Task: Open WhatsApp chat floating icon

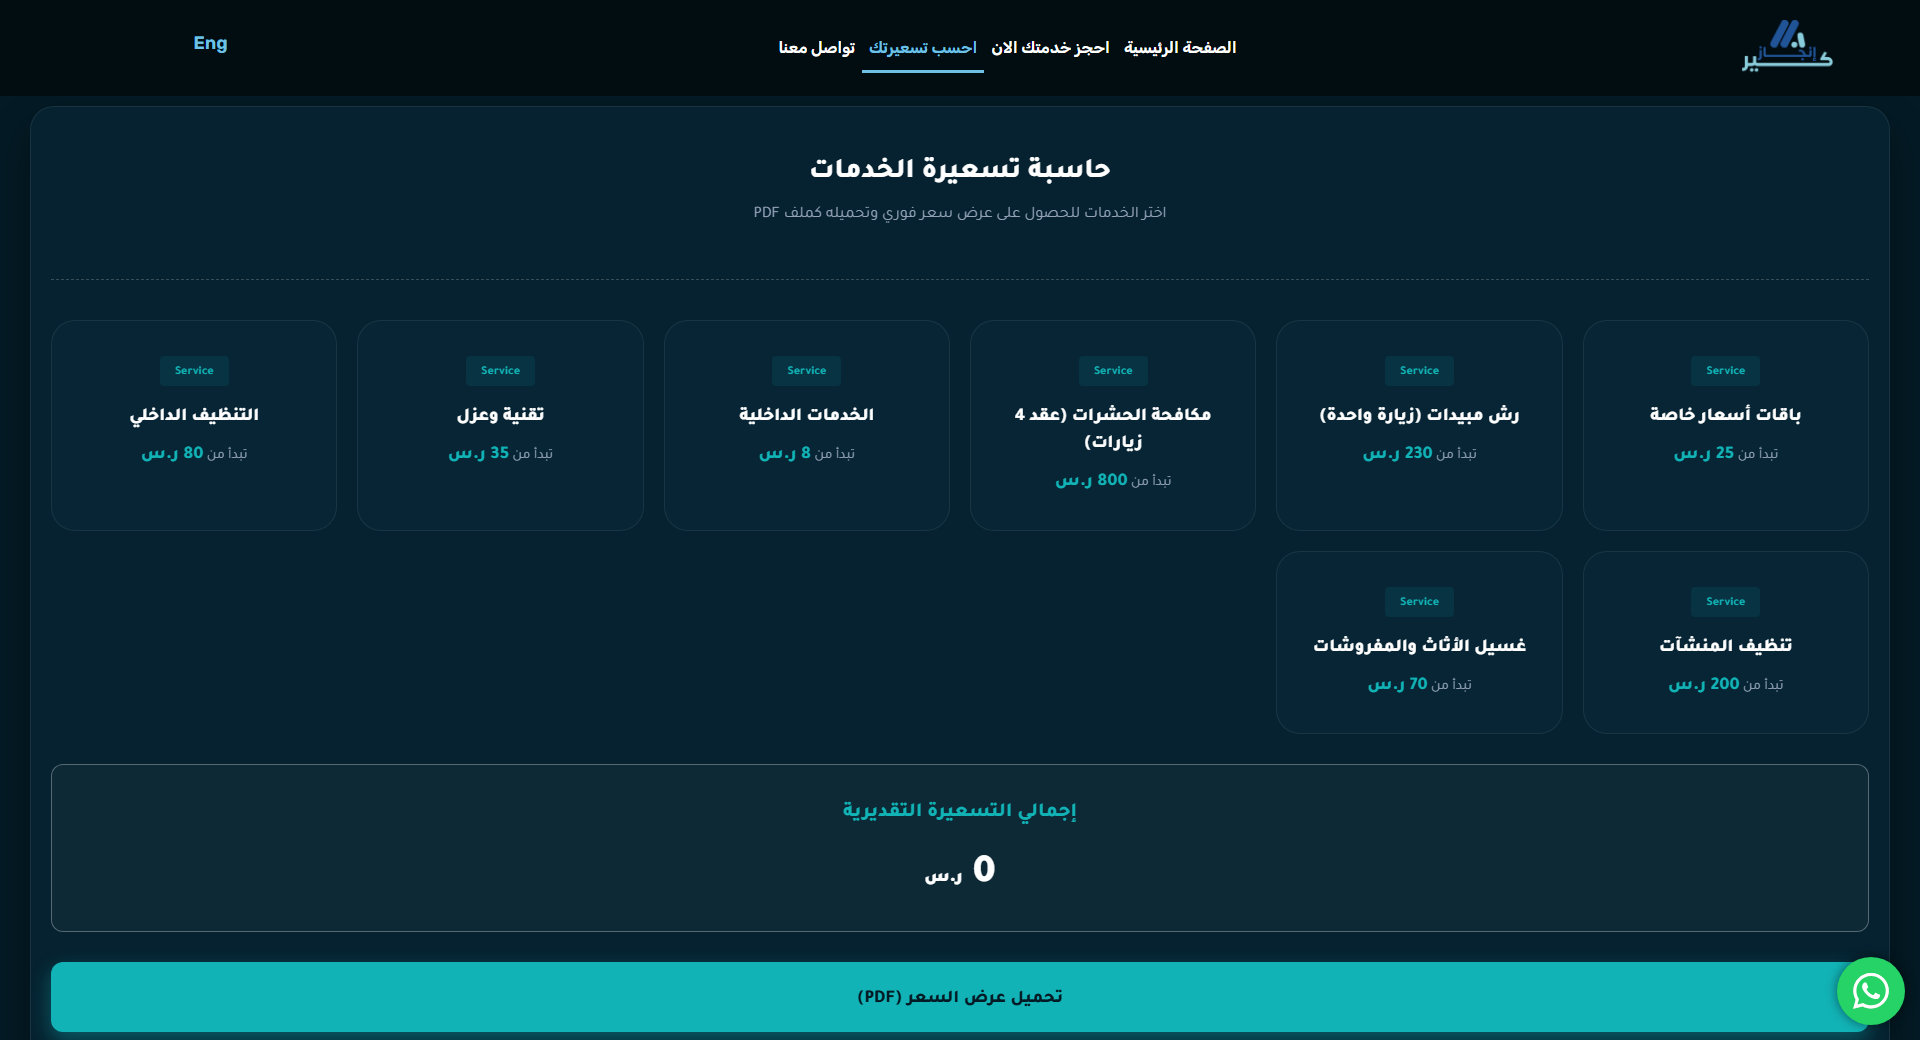Action: [1870, 991]
